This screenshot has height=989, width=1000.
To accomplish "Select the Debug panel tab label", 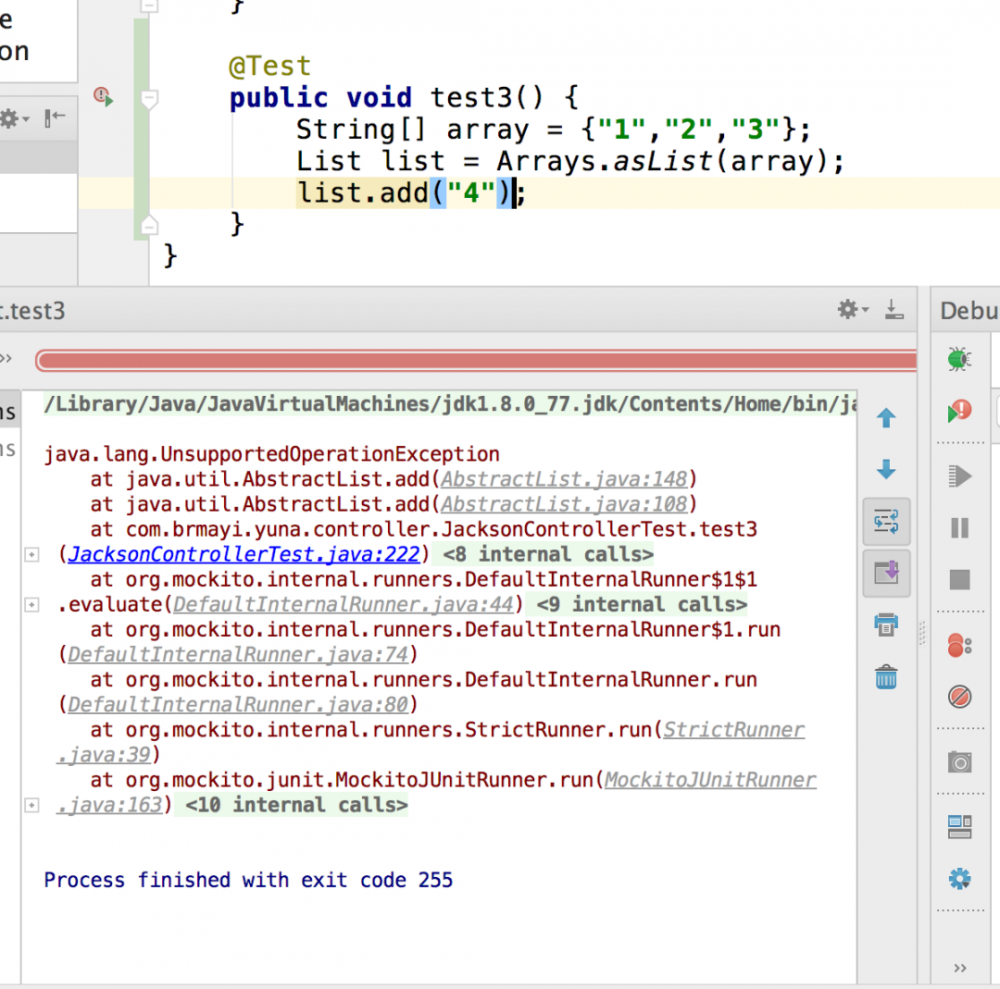I will pos(969,311).
